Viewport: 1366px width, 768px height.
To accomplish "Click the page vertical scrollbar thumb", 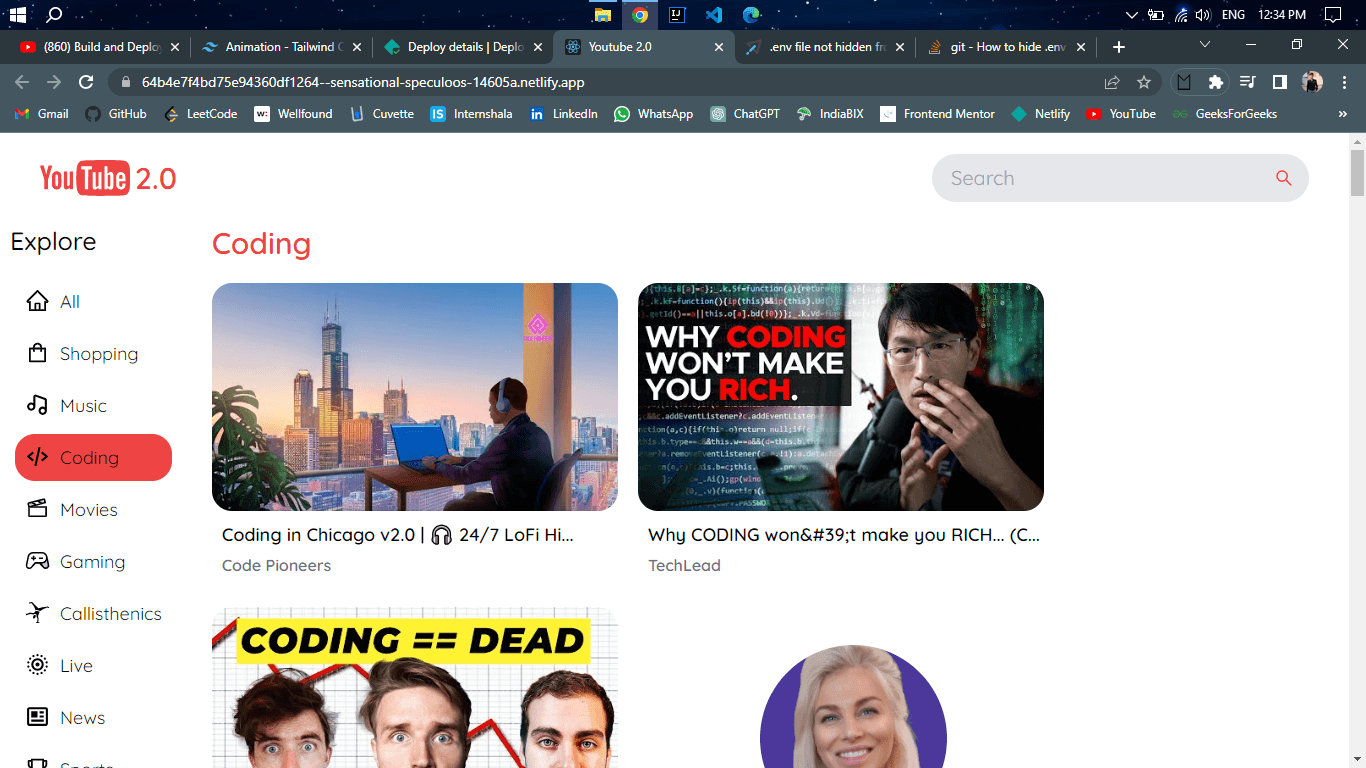I will coord(1357,172).
